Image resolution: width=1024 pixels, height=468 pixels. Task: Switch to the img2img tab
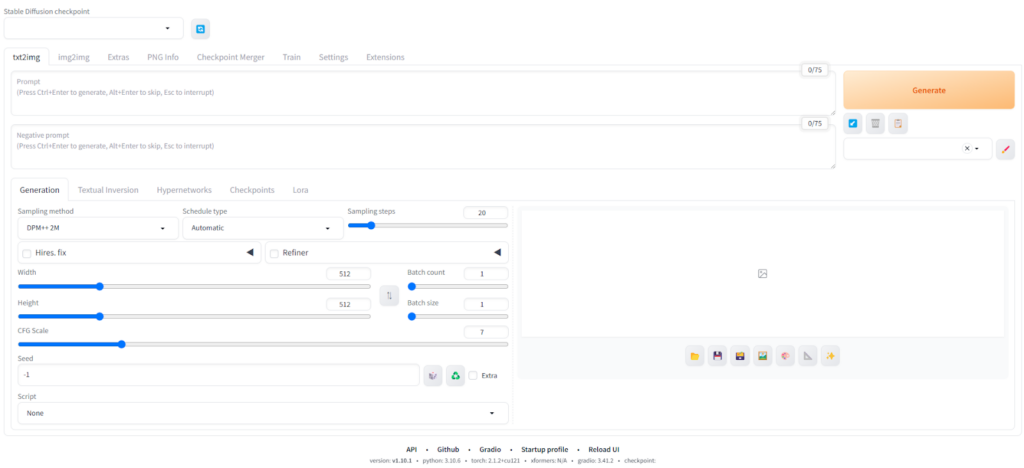[x=74, y=57]
